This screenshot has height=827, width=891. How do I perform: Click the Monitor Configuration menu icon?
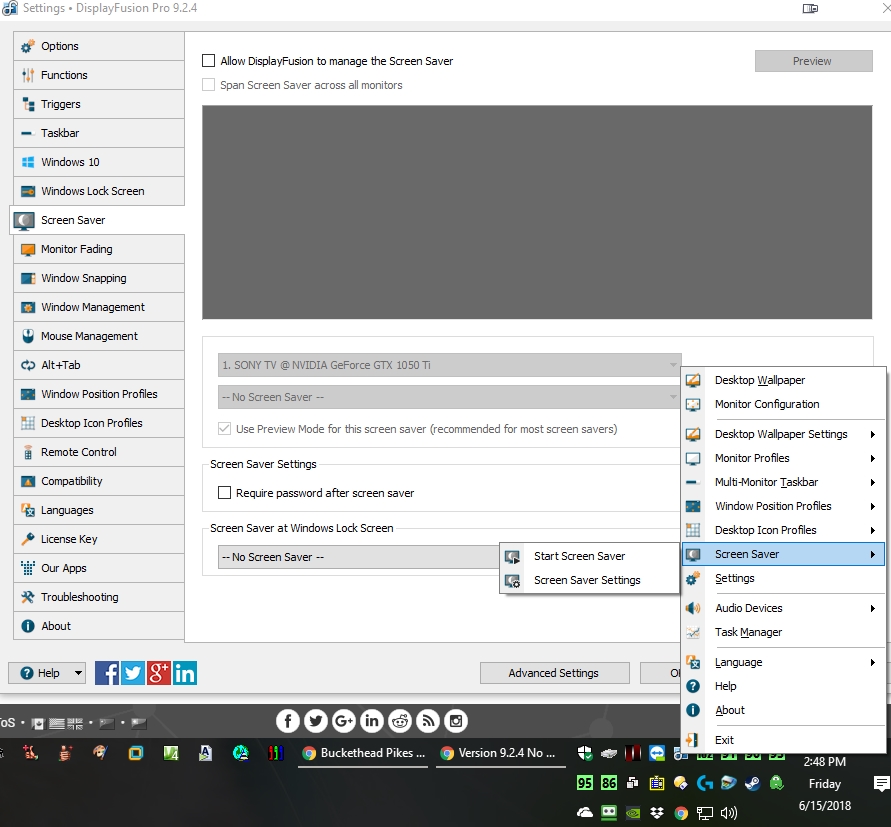693,404
